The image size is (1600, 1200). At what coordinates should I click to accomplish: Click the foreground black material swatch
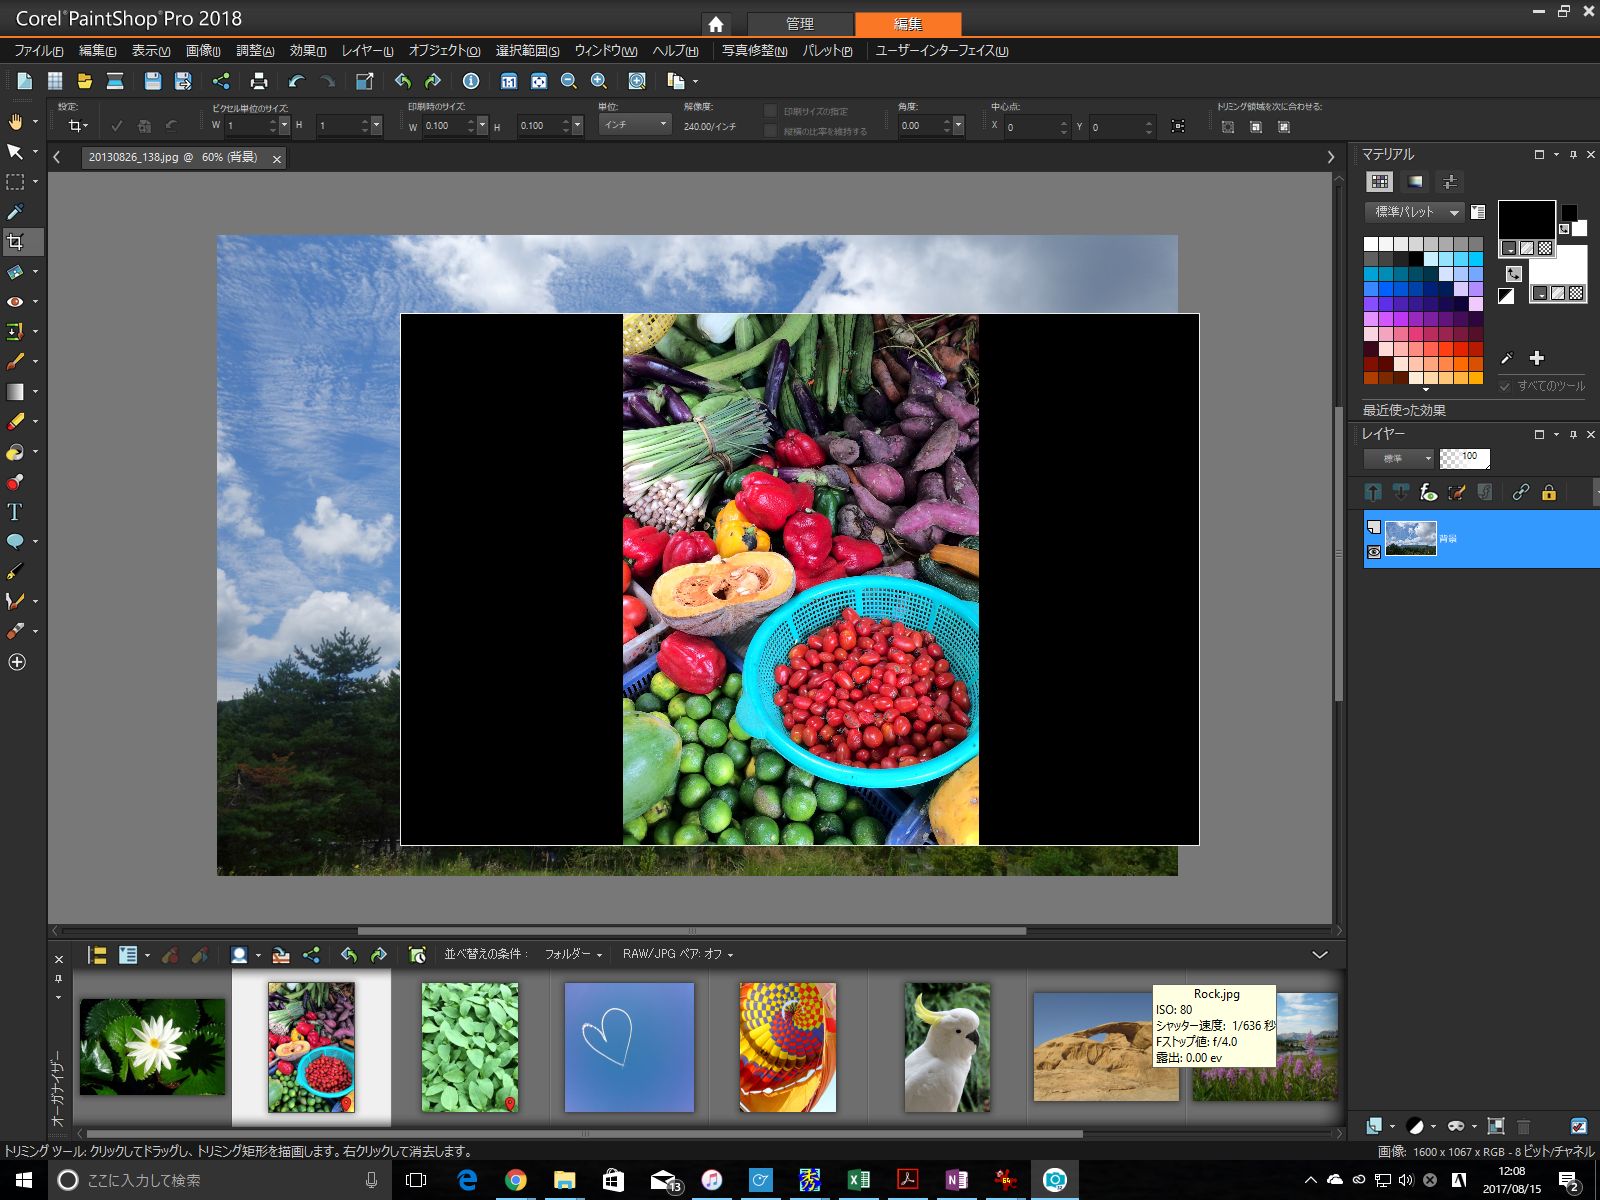1526,222
